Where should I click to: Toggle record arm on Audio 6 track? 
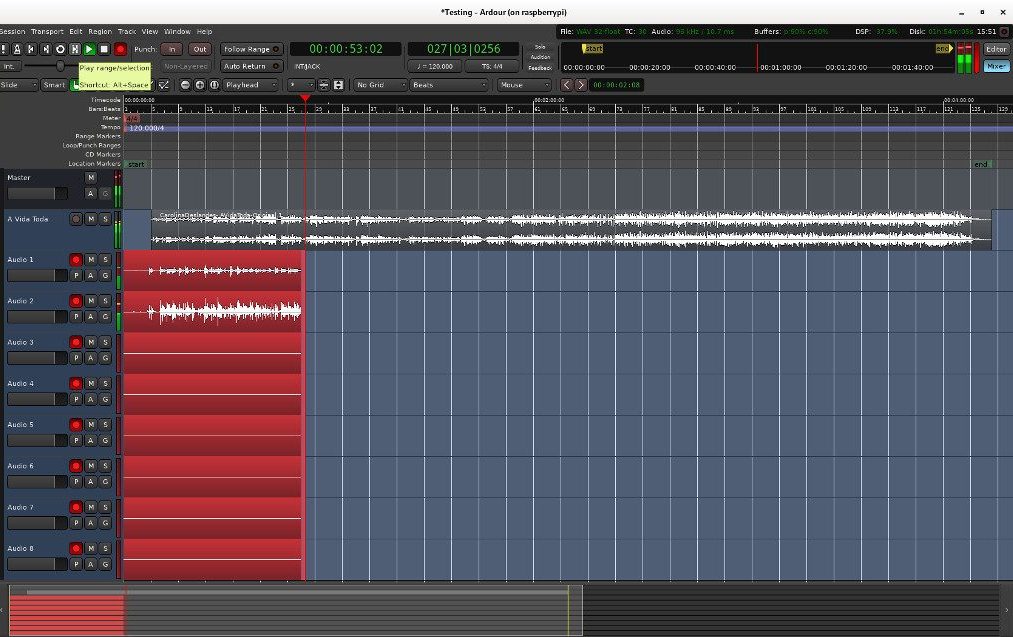click(76, 466)
